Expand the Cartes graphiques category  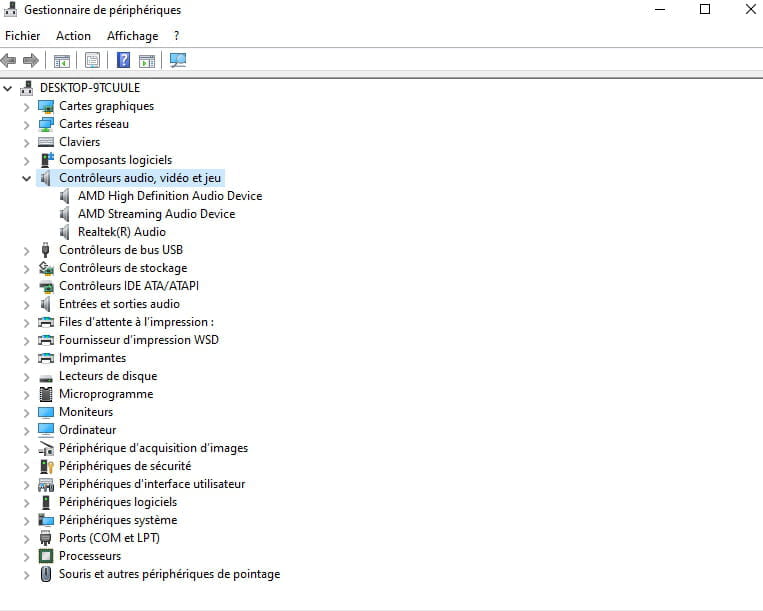pos(26,107)
